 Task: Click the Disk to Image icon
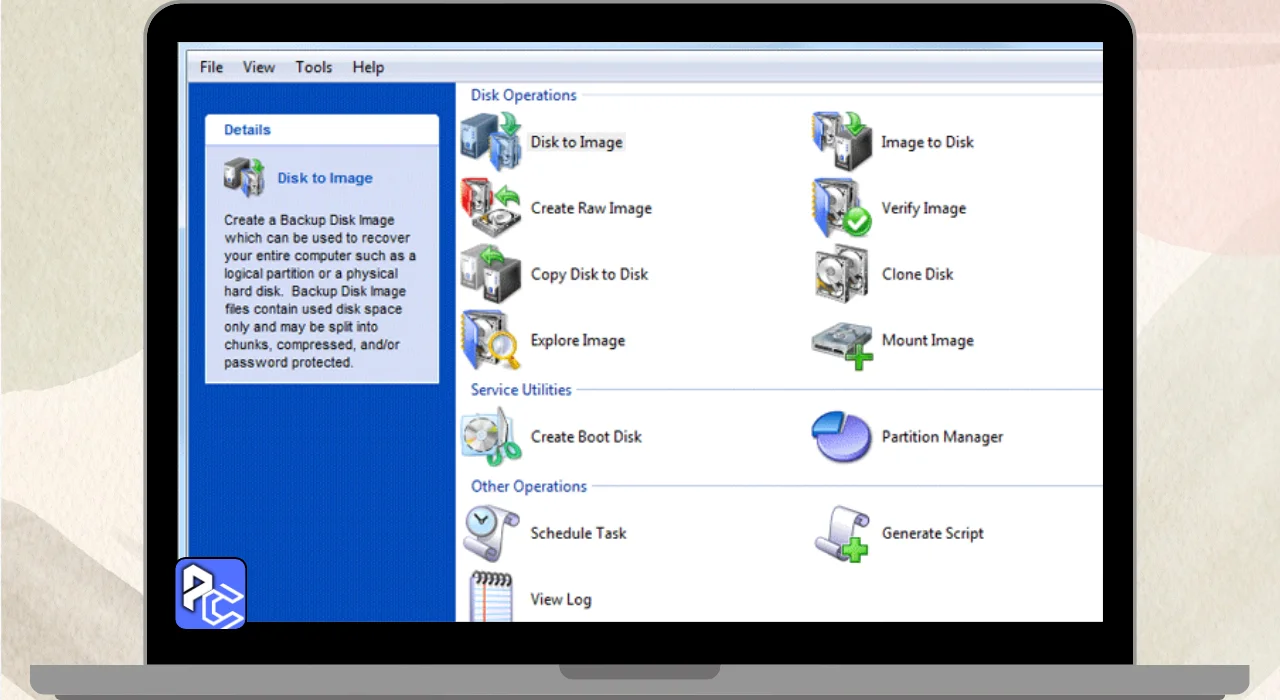coord(491,141)
